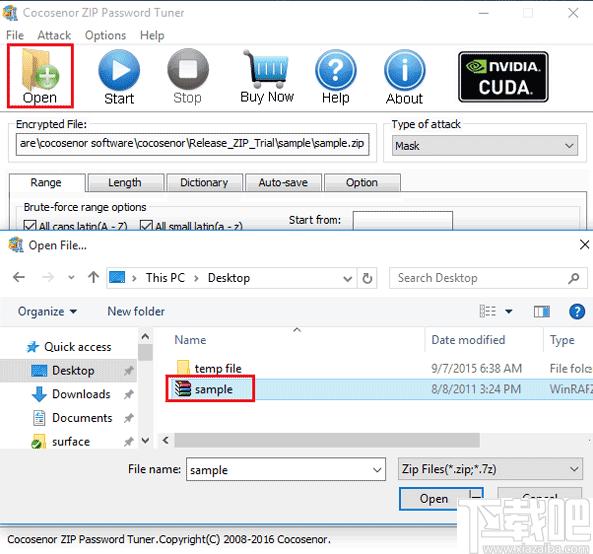Sort by Name column header
Image resolution: width=593 pixels, height=554 pixels.
[190, 340]
